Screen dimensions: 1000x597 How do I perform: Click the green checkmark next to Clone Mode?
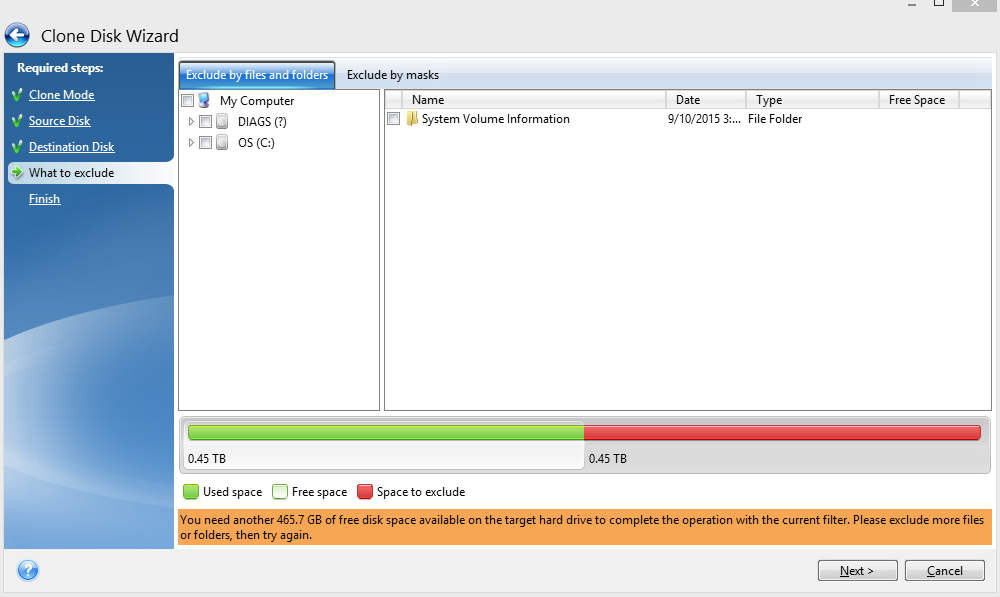click(17, 95)
